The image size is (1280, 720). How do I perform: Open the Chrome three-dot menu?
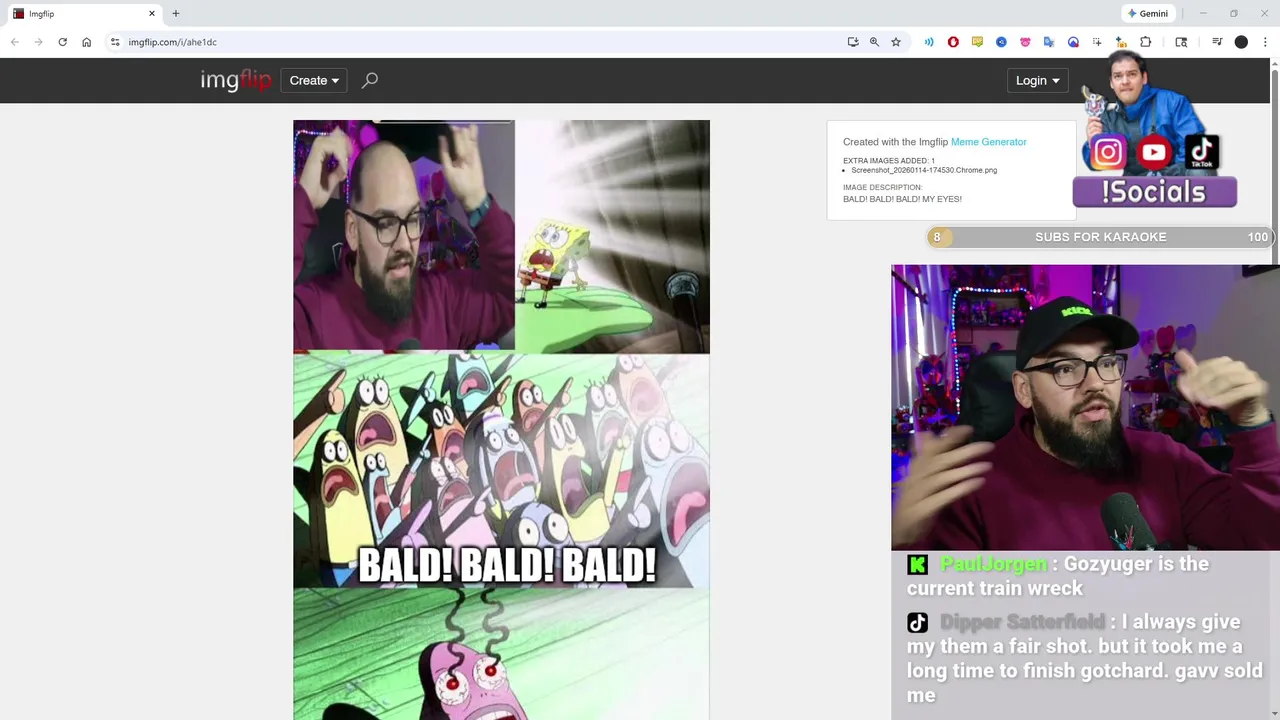coord(1265,42)
